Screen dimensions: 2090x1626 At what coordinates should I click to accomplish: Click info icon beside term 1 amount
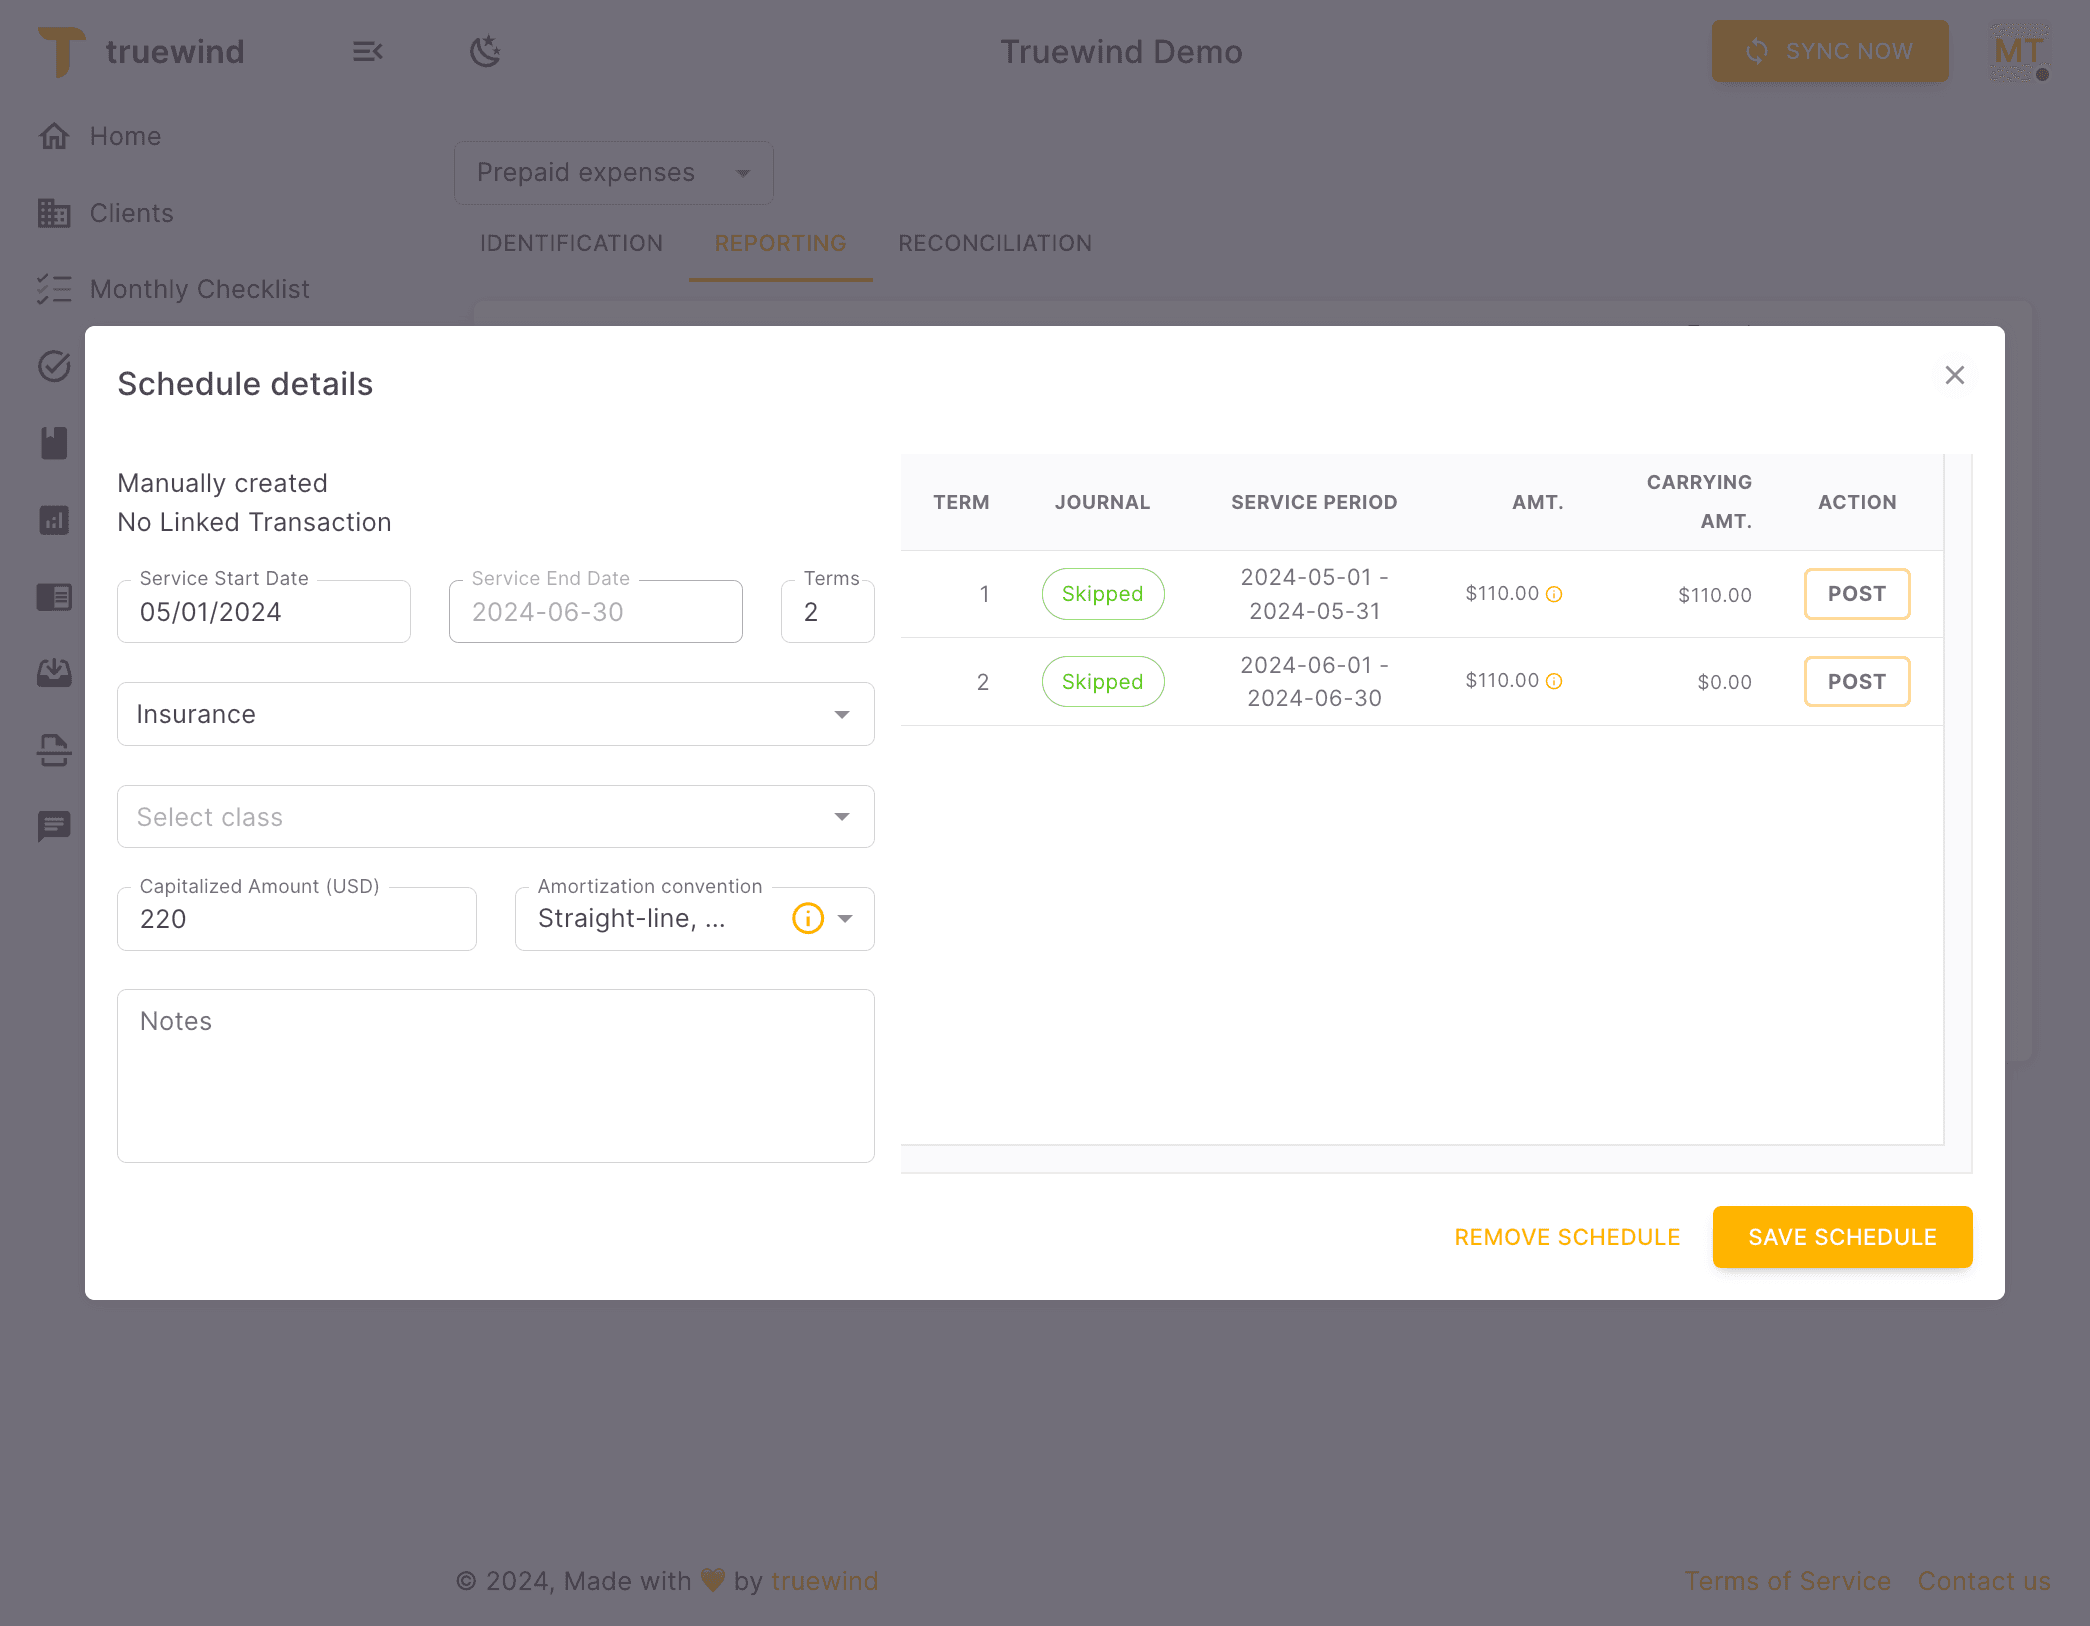[1554, 594]
